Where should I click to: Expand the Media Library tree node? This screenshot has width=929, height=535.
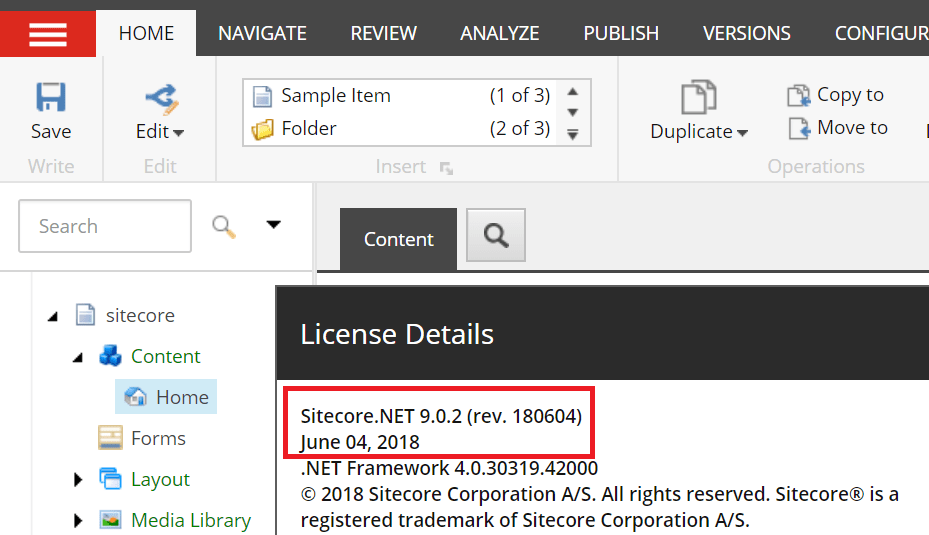(78, 521)
